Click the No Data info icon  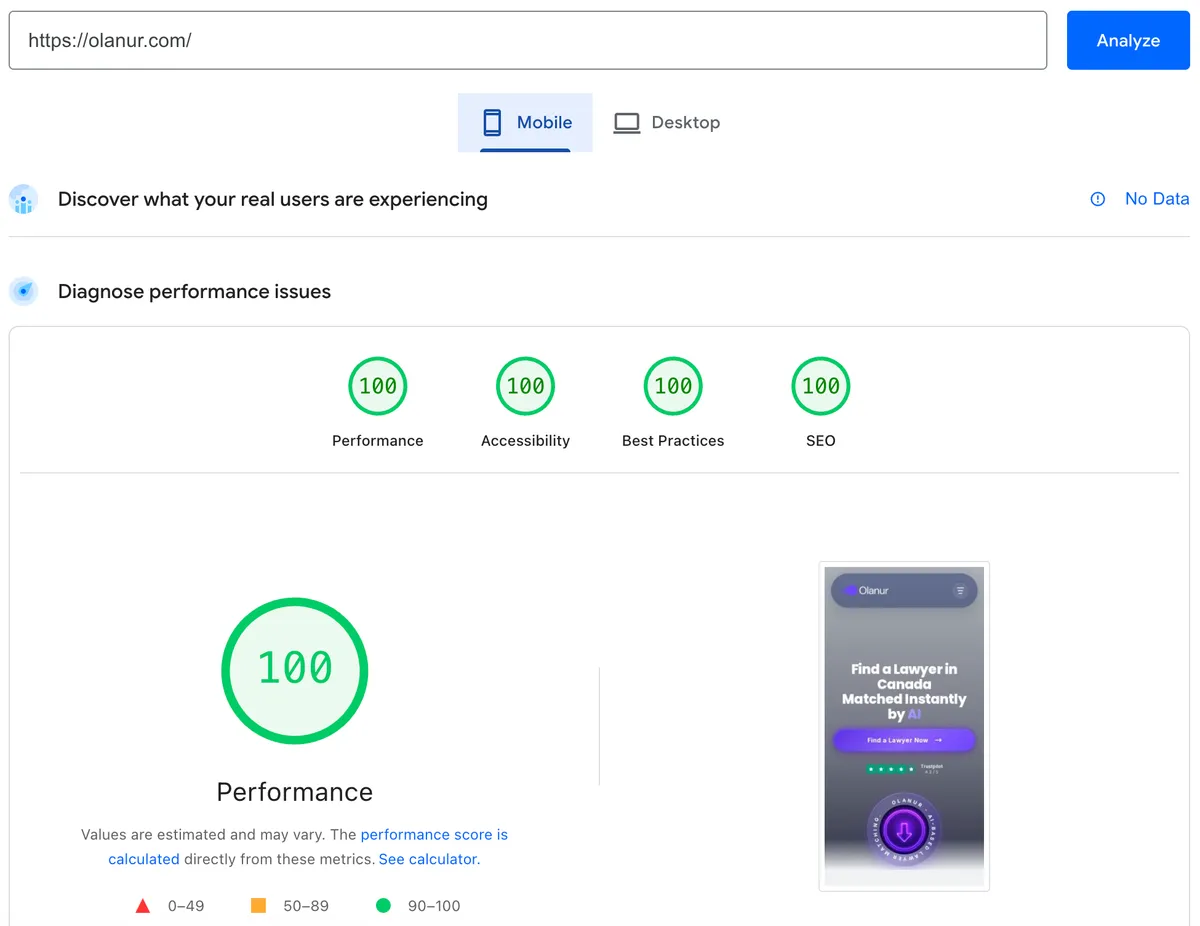pos(1098,199)
